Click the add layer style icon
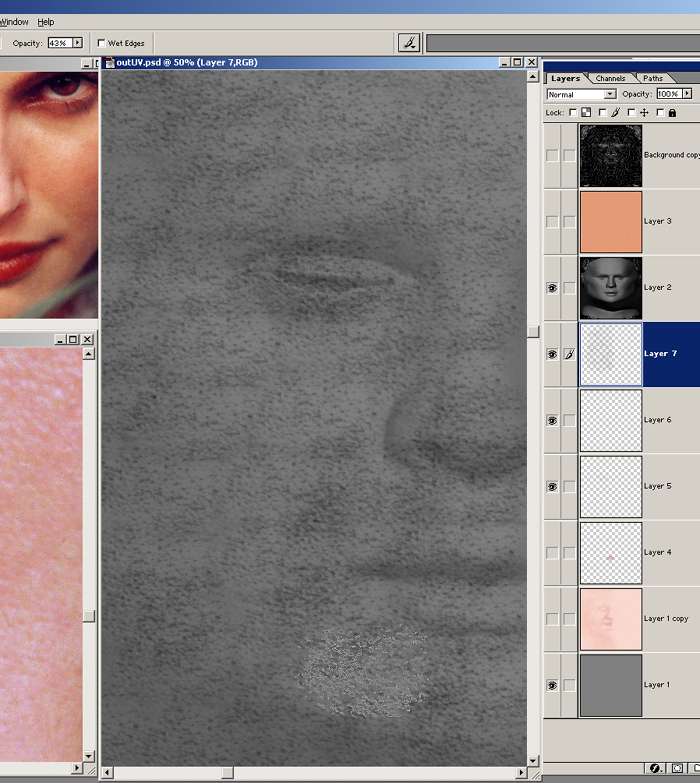Viewport: 700px width, 783px height. [x=655, y=769]
